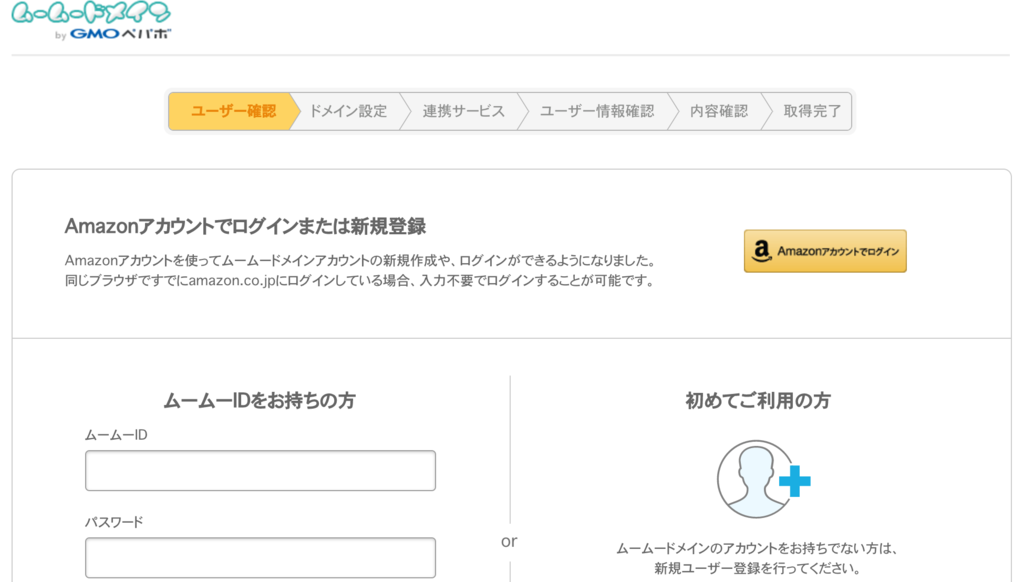The image size is (1024, 582).
Task: Click the GMOペパボ brand logo
Action: (120, 33)
